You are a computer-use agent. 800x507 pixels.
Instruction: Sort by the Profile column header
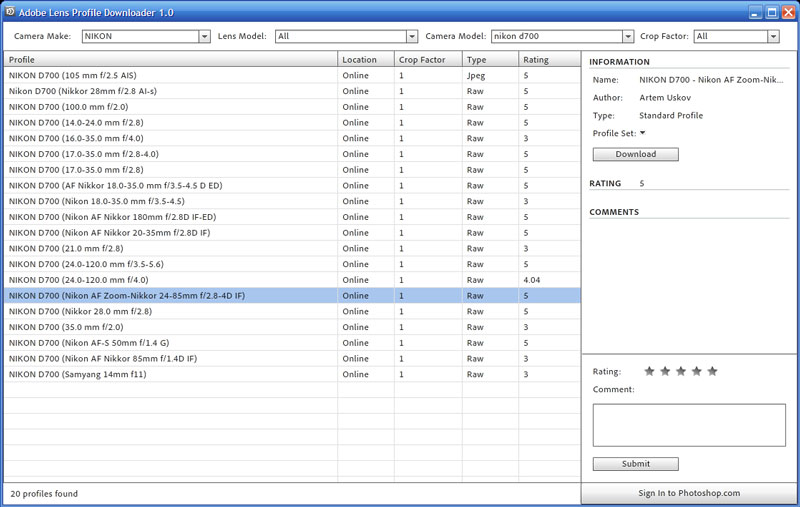point(170,59)
